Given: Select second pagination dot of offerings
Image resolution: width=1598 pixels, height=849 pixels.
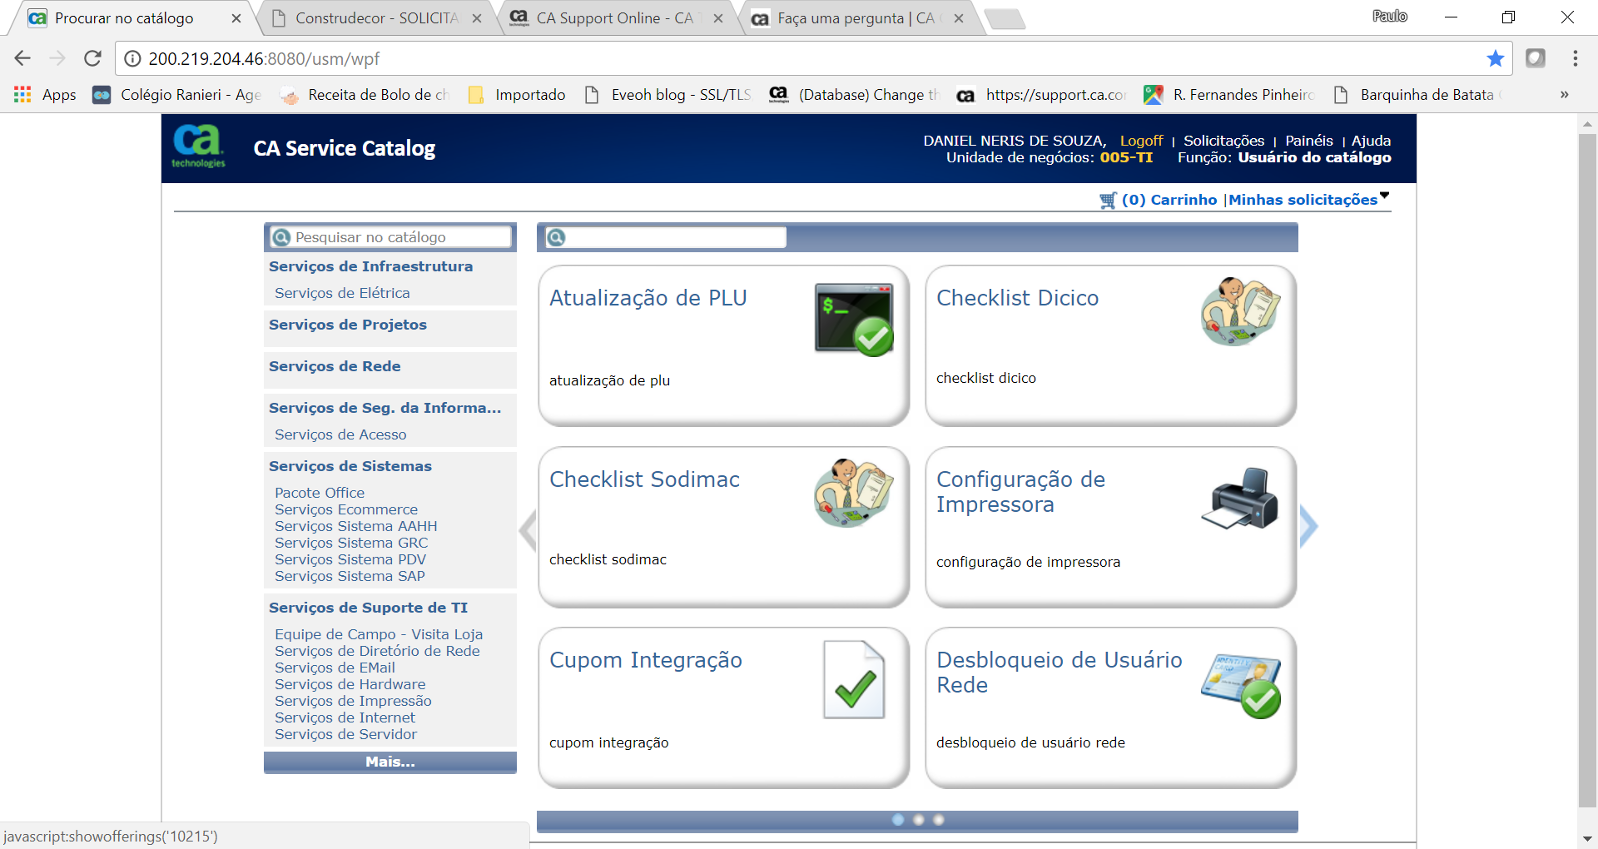Looking at the screenshot, I should click(x=918, y=820).
